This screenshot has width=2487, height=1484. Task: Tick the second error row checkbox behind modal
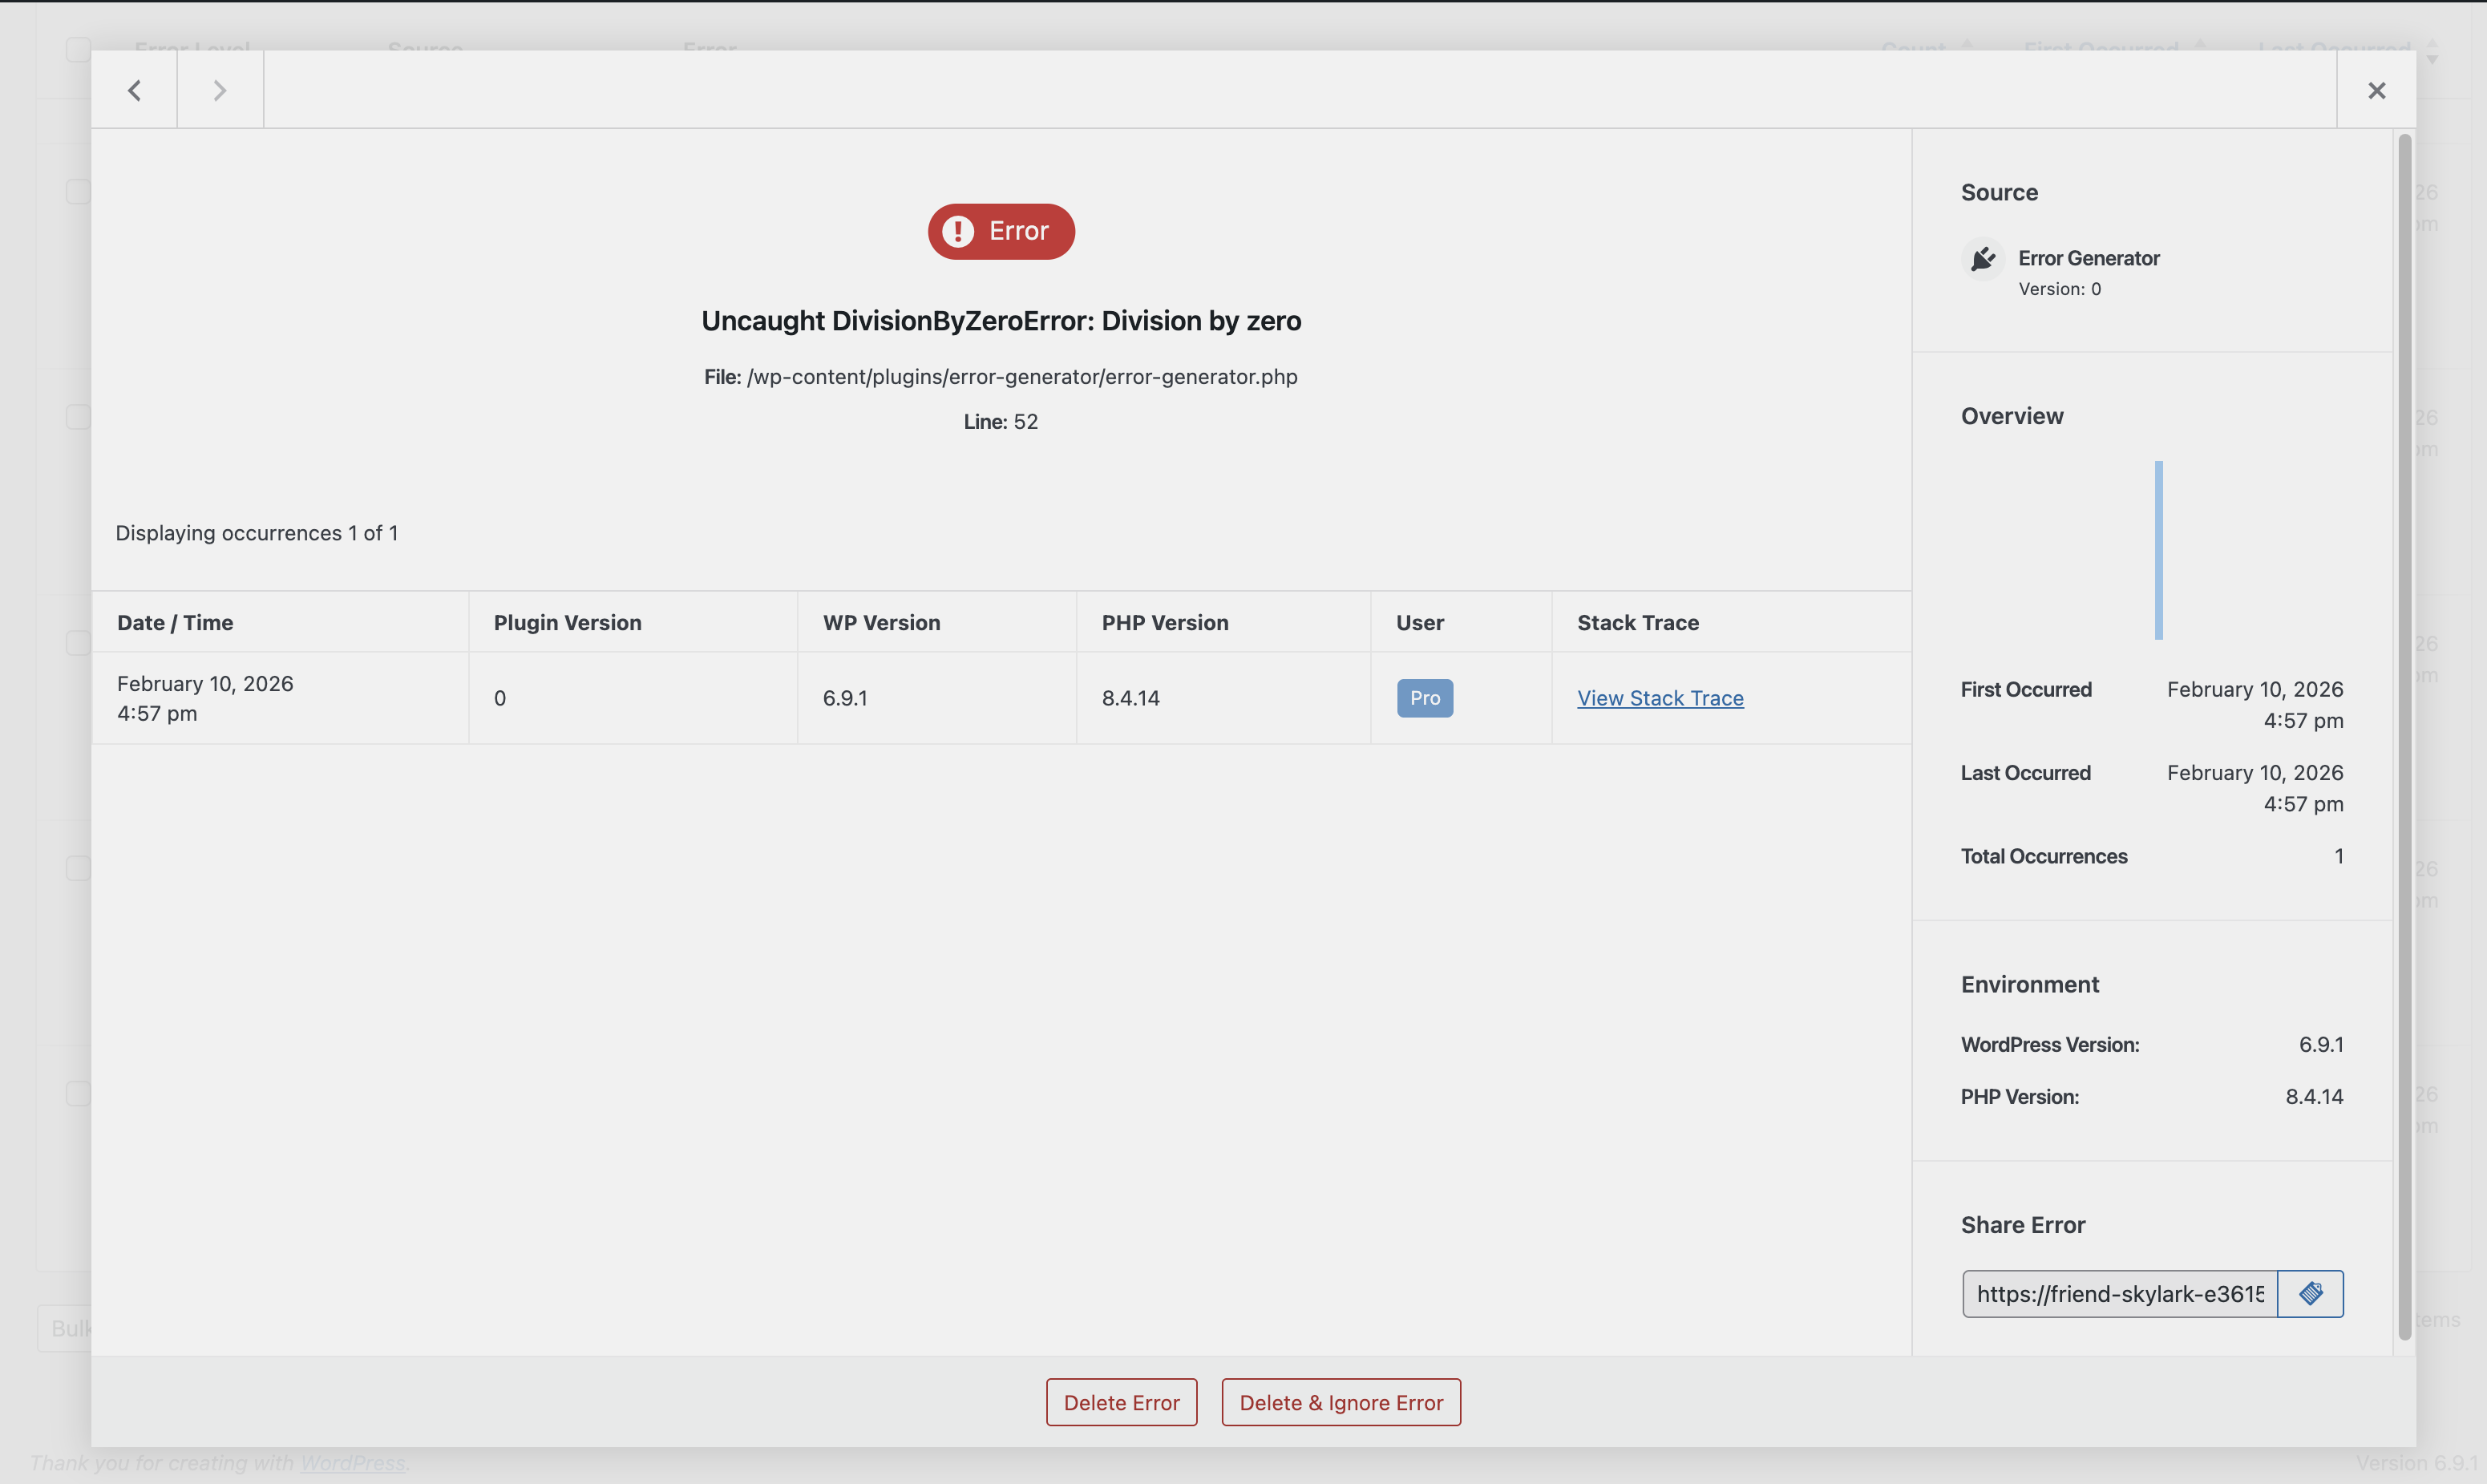pos(78,416)
